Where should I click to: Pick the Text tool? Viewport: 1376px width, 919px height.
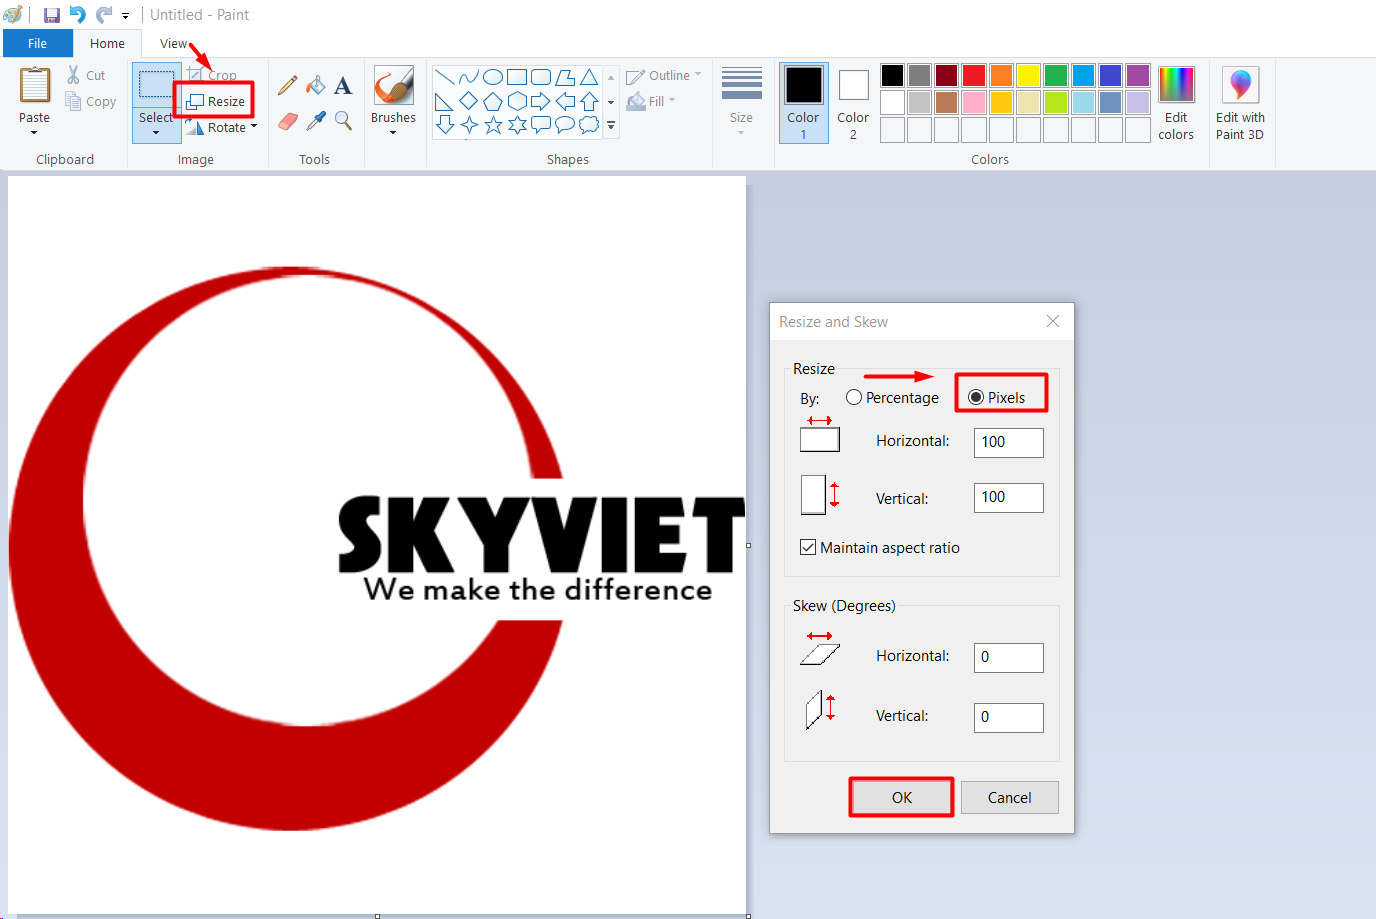[343, 86]
